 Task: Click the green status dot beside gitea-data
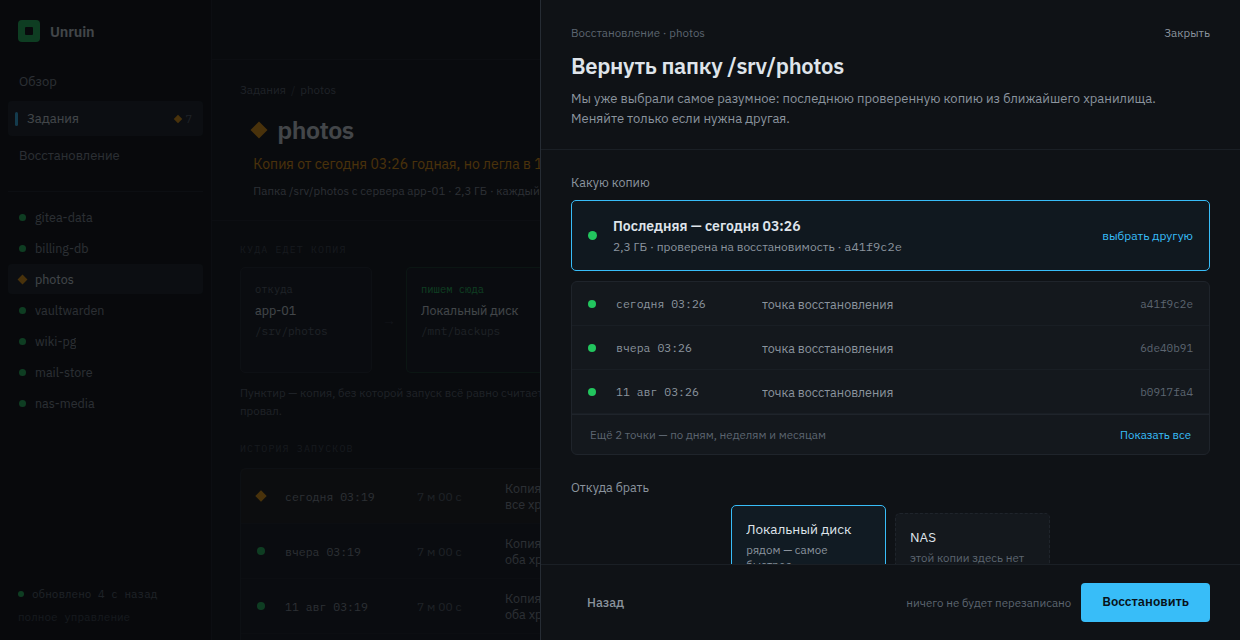(23, 218)
